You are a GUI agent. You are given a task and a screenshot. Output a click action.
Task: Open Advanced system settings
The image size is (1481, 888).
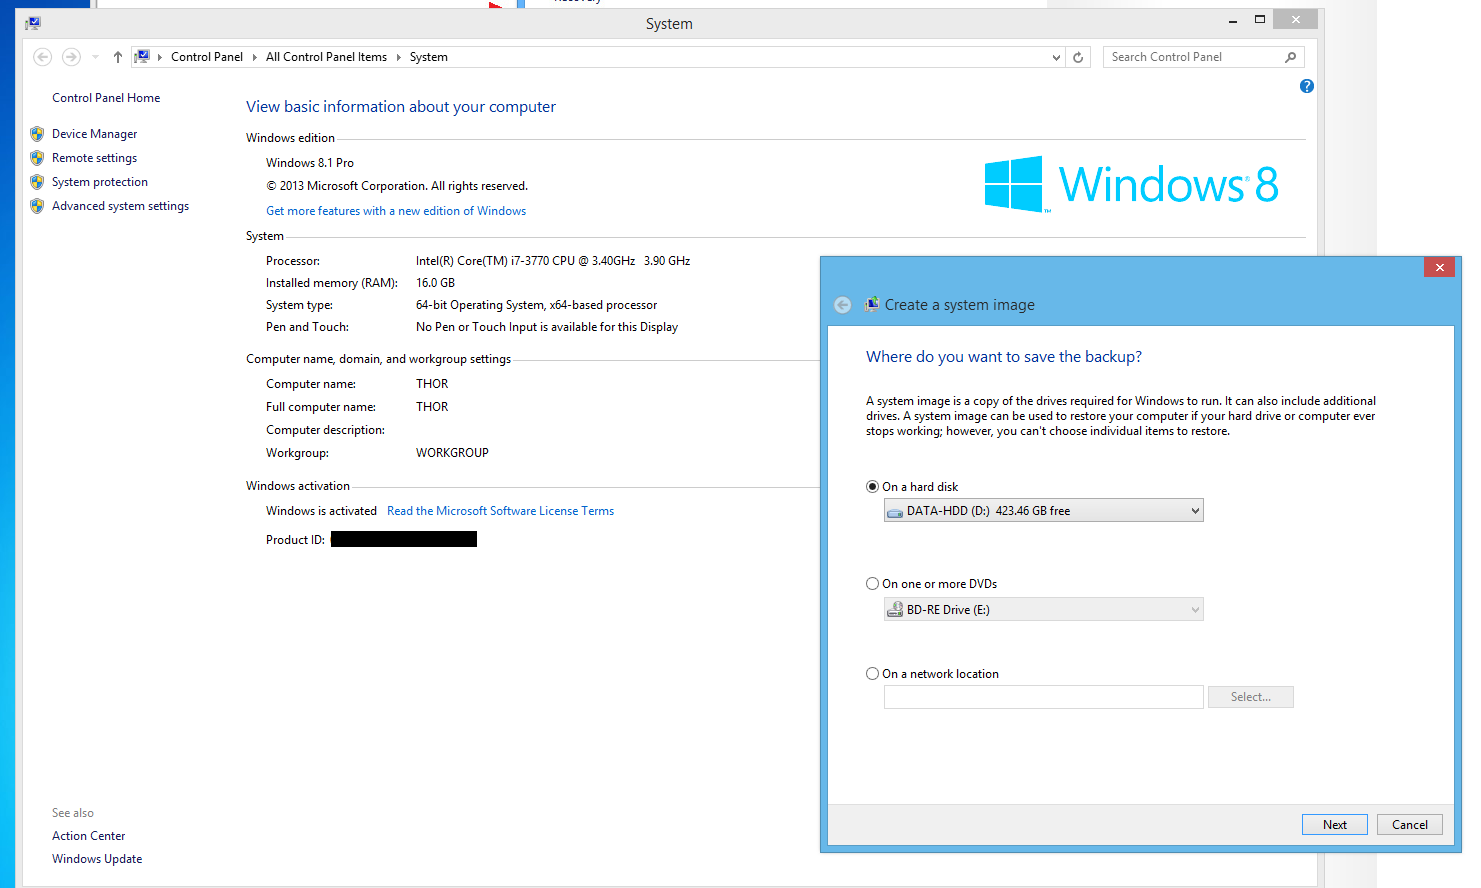coord(120,206)
